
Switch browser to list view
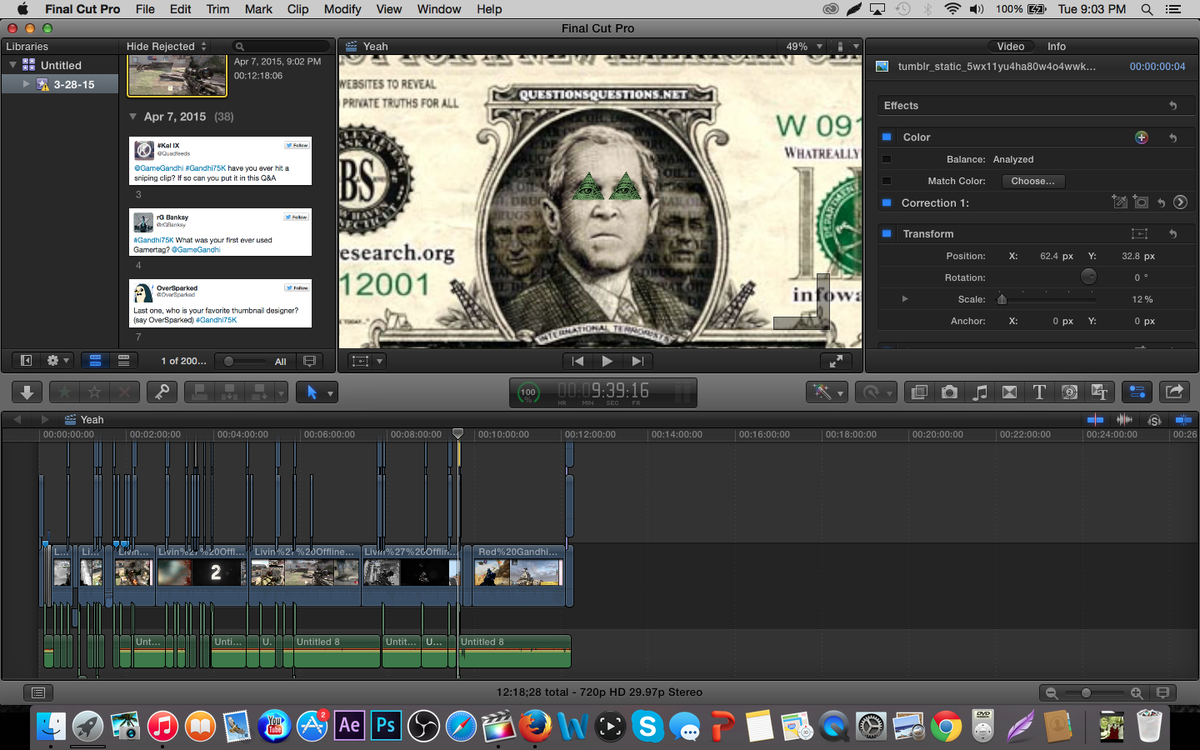[x=124, y=361]
